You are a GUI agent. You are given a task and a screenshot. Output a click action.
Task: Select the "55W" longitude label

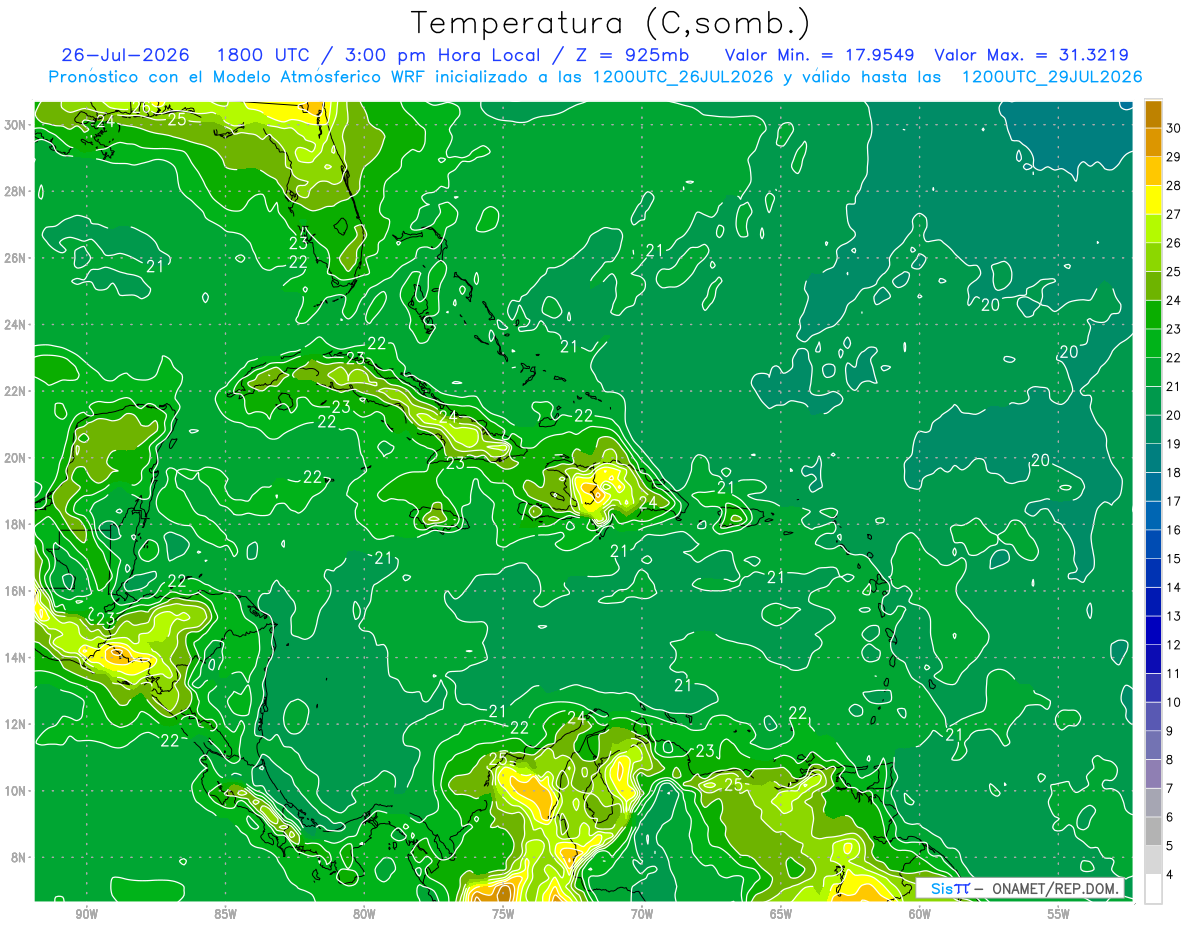[1059, 914]
